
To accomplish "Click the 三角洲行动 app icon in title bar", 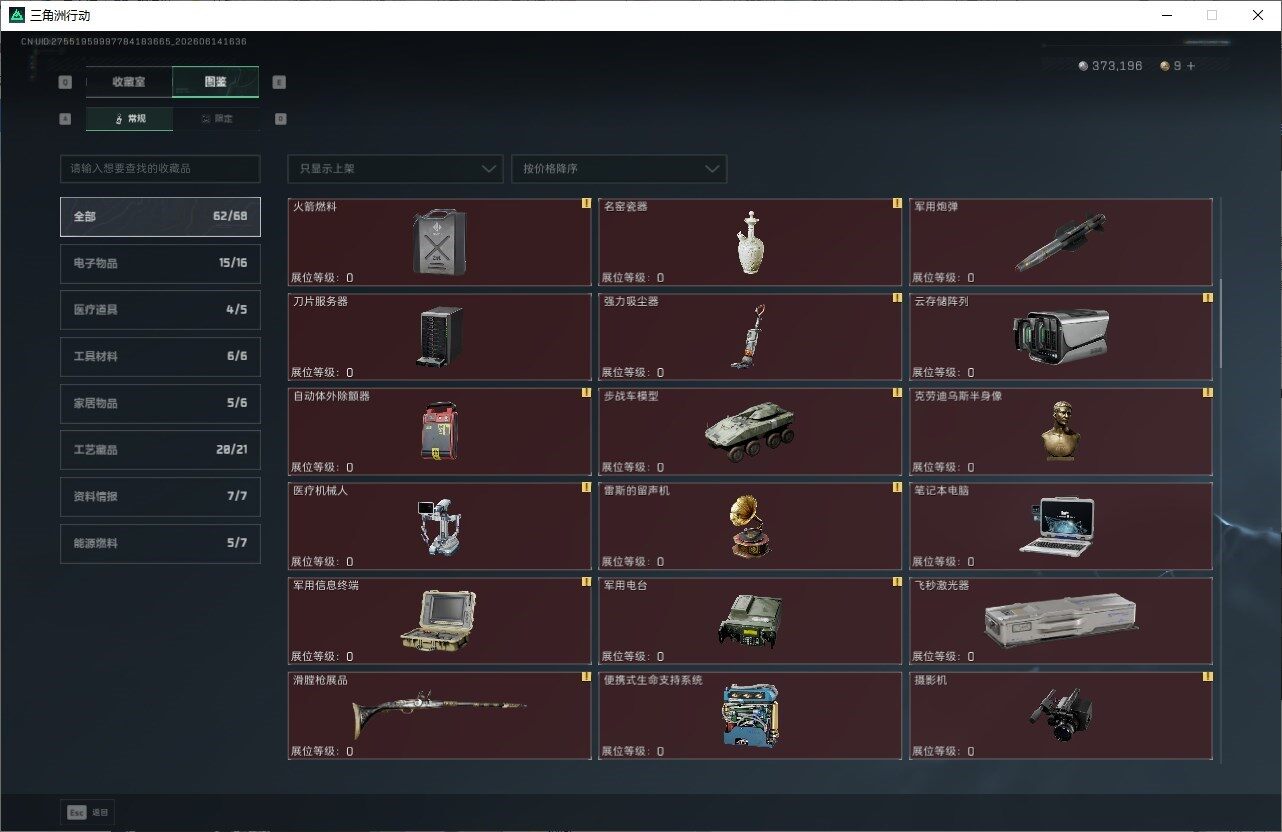I will (17, 16).
